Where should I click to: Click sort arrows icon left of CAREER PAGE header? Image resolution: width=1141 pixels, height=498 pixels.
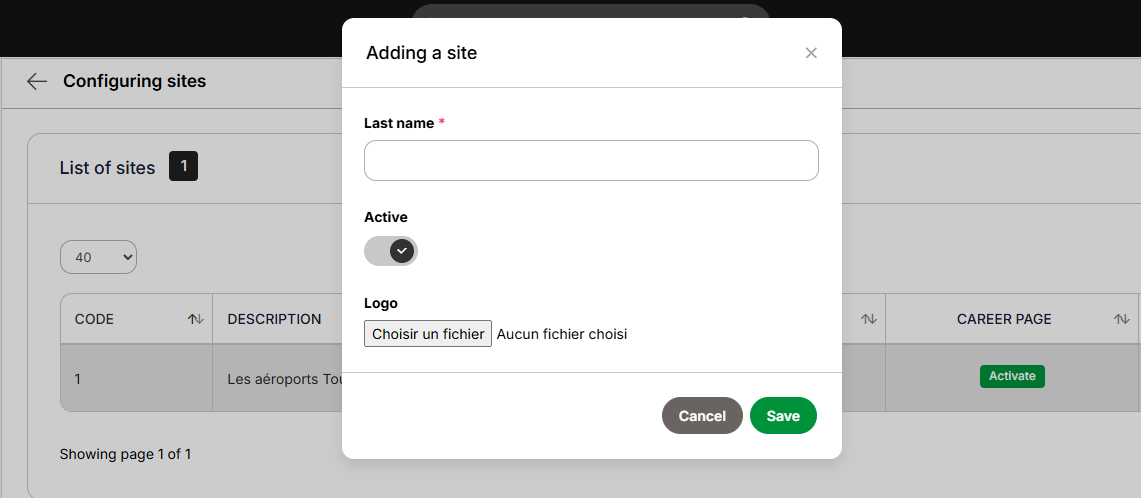[868, 319]
